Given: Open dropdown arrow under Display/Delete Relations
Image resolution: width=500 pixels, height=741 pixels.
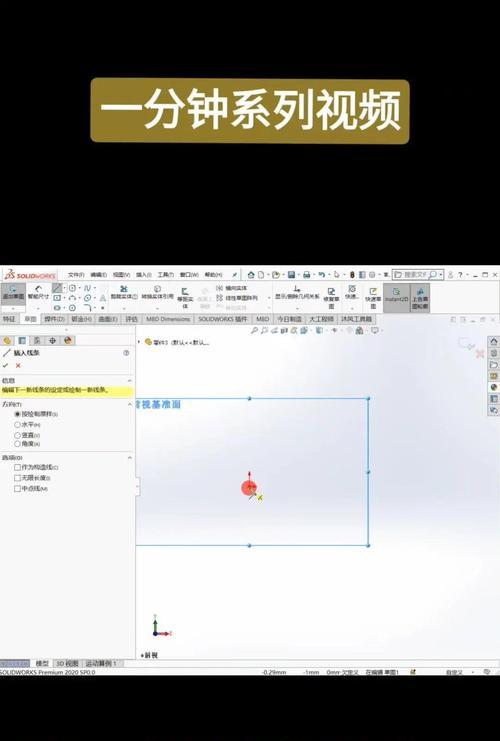Looking at the screenshot, I should (x=297, y=309).
